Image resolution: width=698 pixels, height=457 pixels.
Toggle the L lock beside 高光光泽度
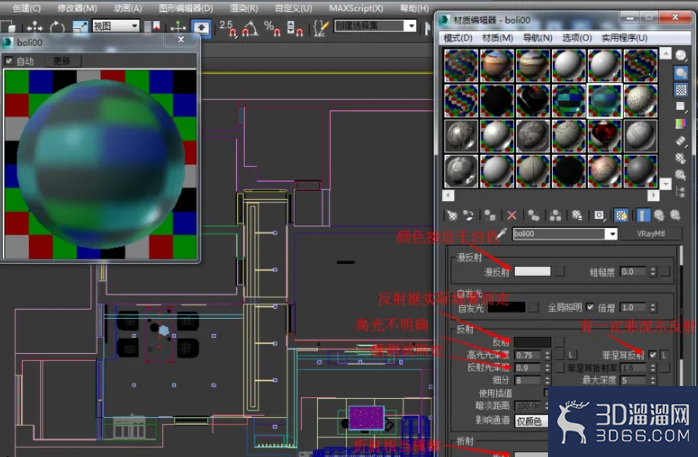[x=572, y=355]
